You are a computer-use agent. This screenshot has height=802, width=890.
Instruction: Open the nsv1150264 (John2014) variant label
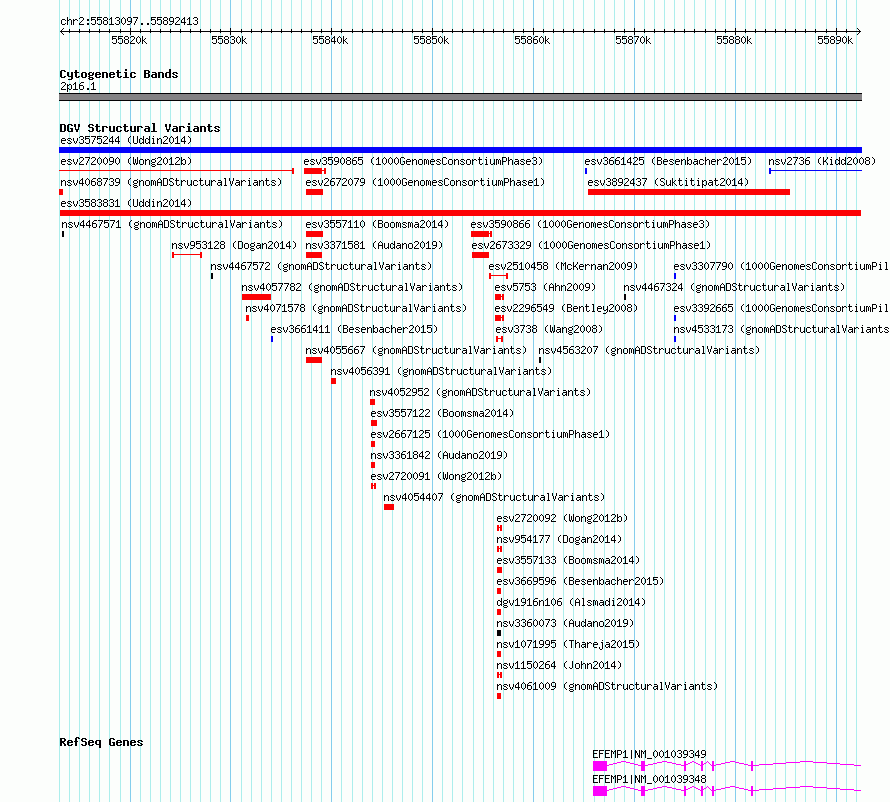[x=559, y=665]
